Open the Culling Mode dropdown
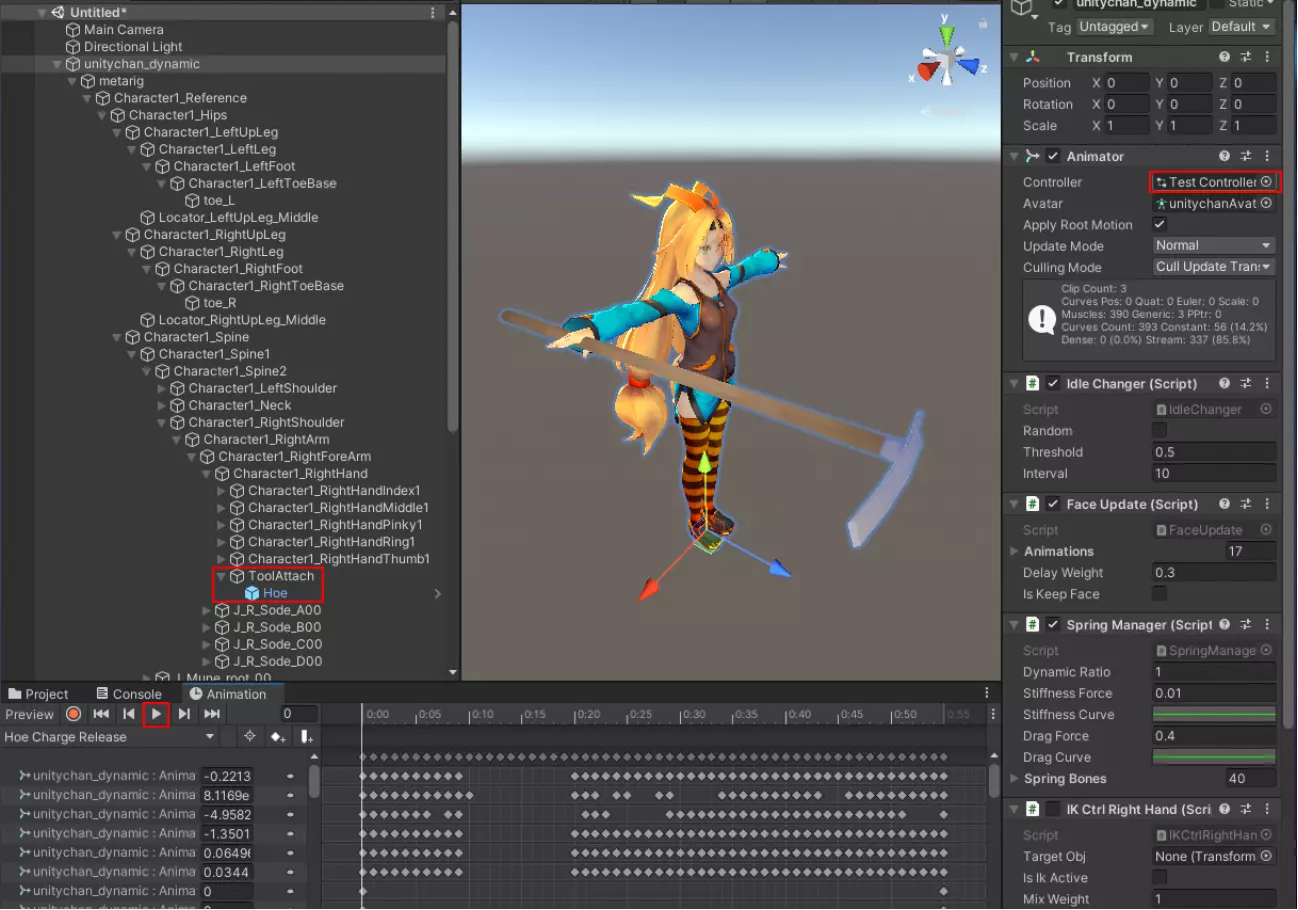The image size is (1298, 910). pos(1214,267)
